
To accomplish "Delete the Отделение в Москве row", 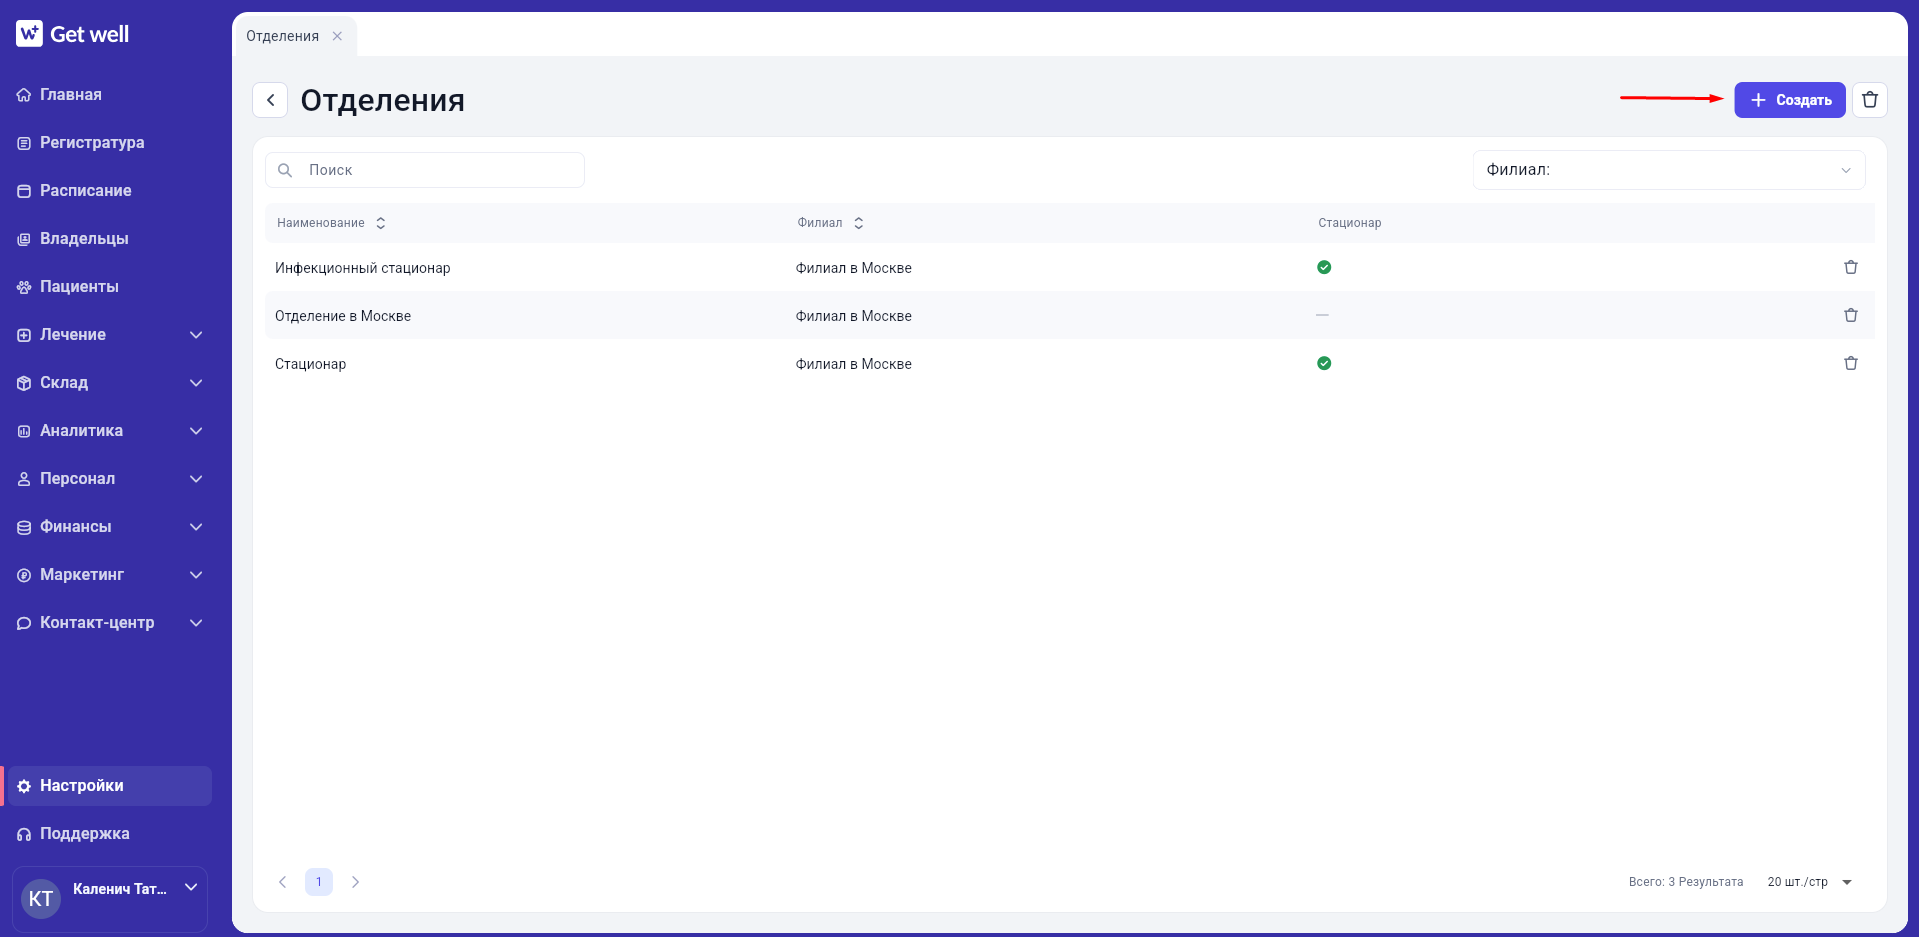I will click(x=1850, y=315).
